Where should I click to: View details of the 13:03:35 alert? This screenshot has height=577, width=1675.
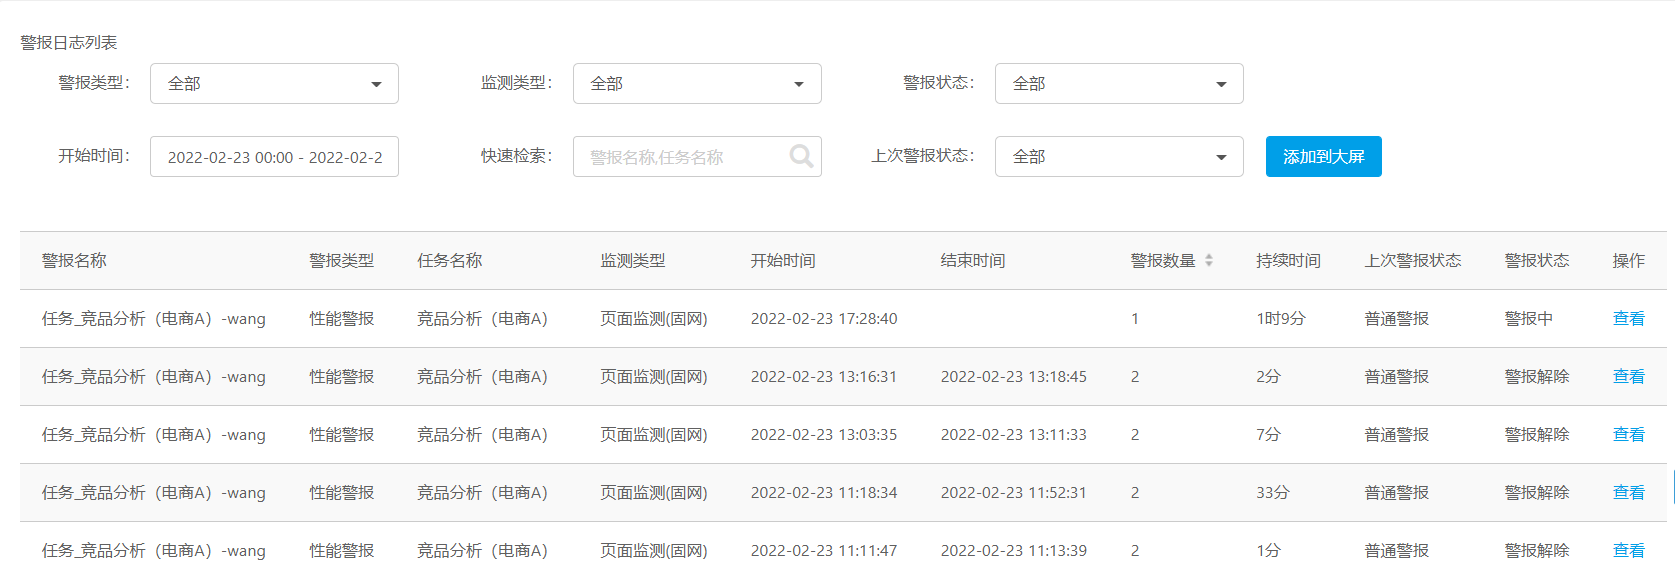point(1628,435)
